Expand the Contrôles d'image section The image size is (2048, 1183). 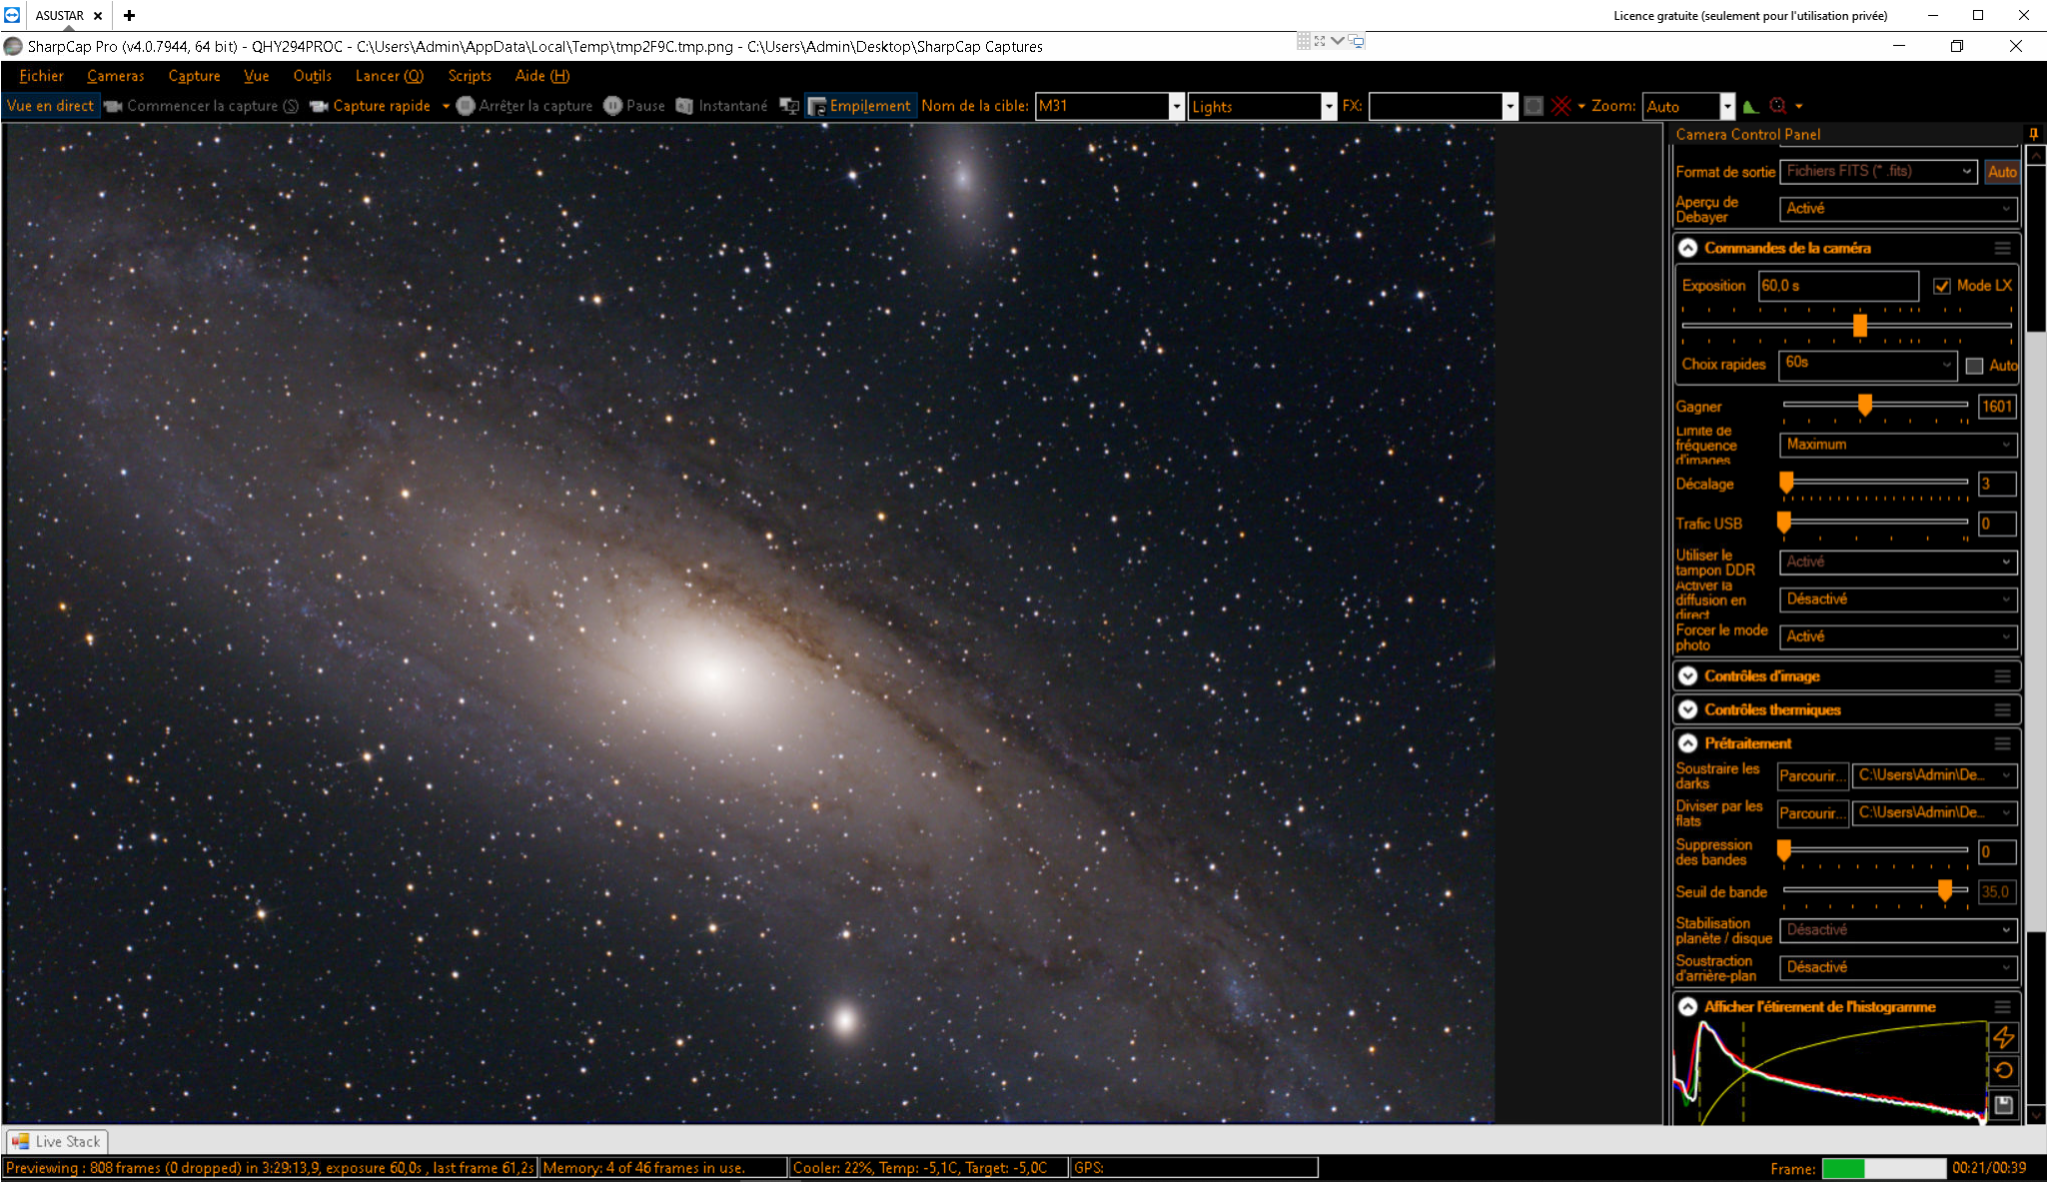point(1688,676)
